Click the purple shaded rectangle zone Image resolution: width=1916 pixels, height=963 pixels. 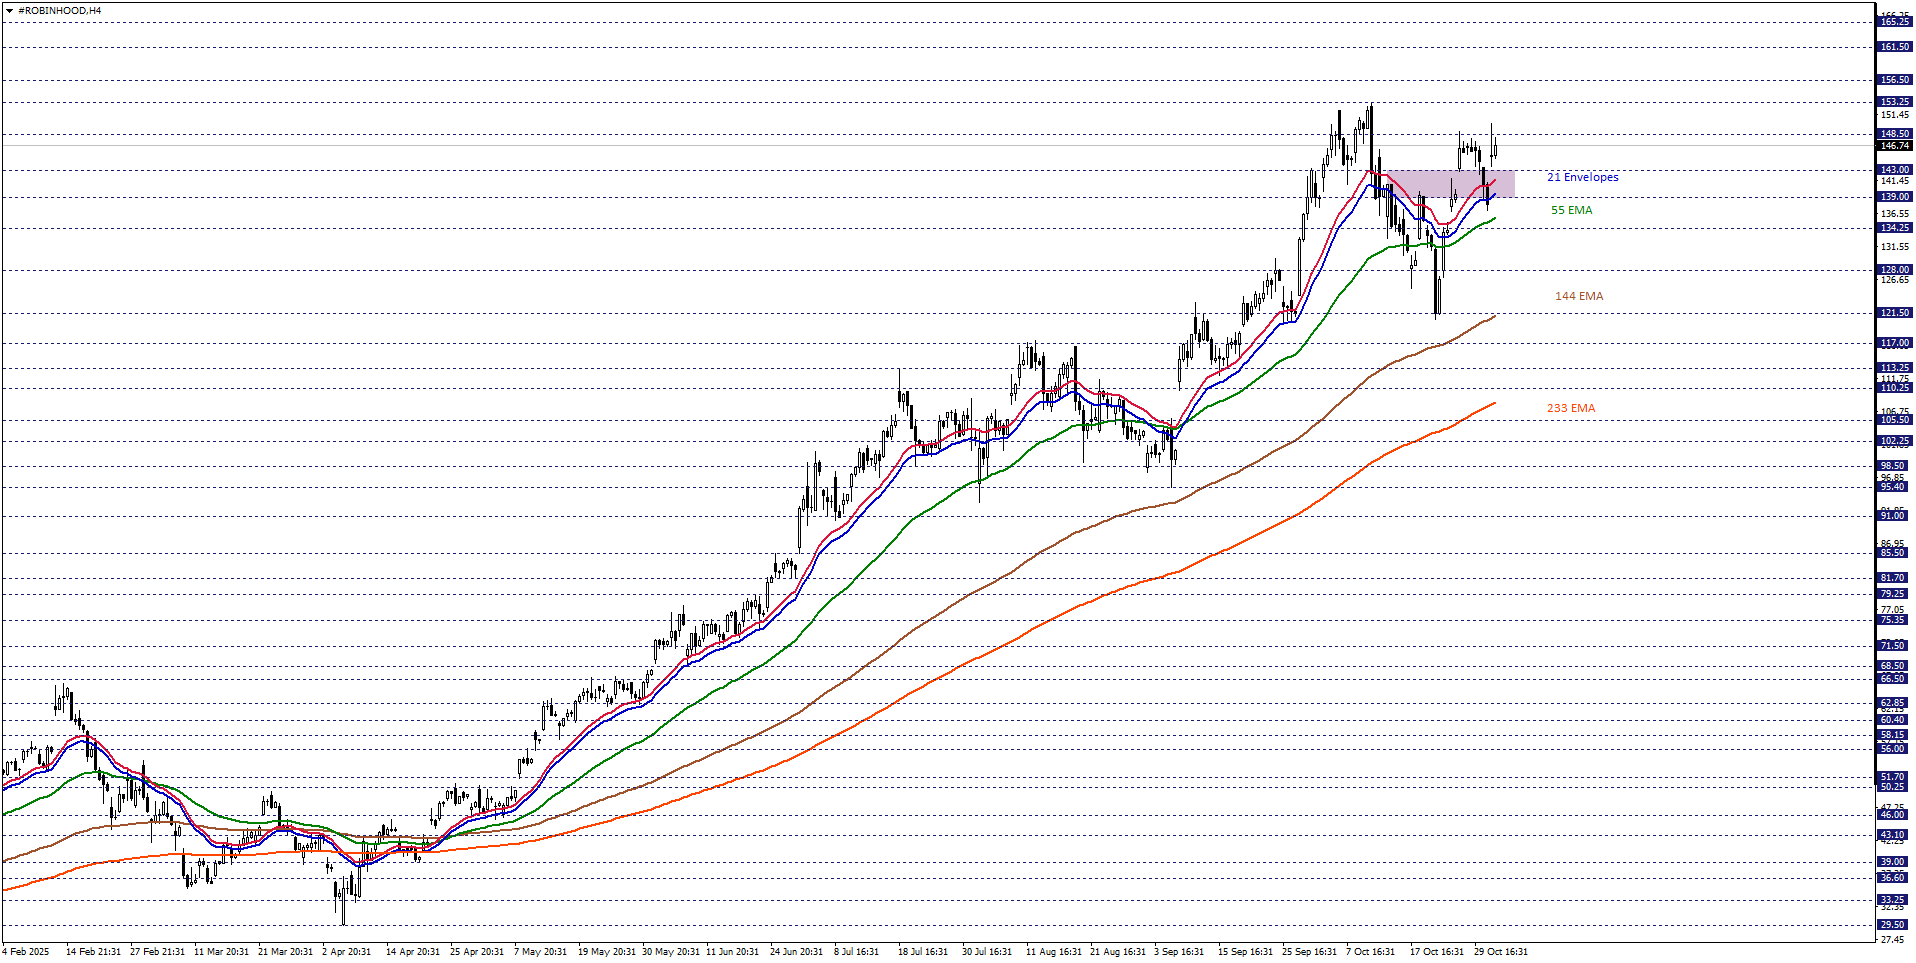[1450, 183]
